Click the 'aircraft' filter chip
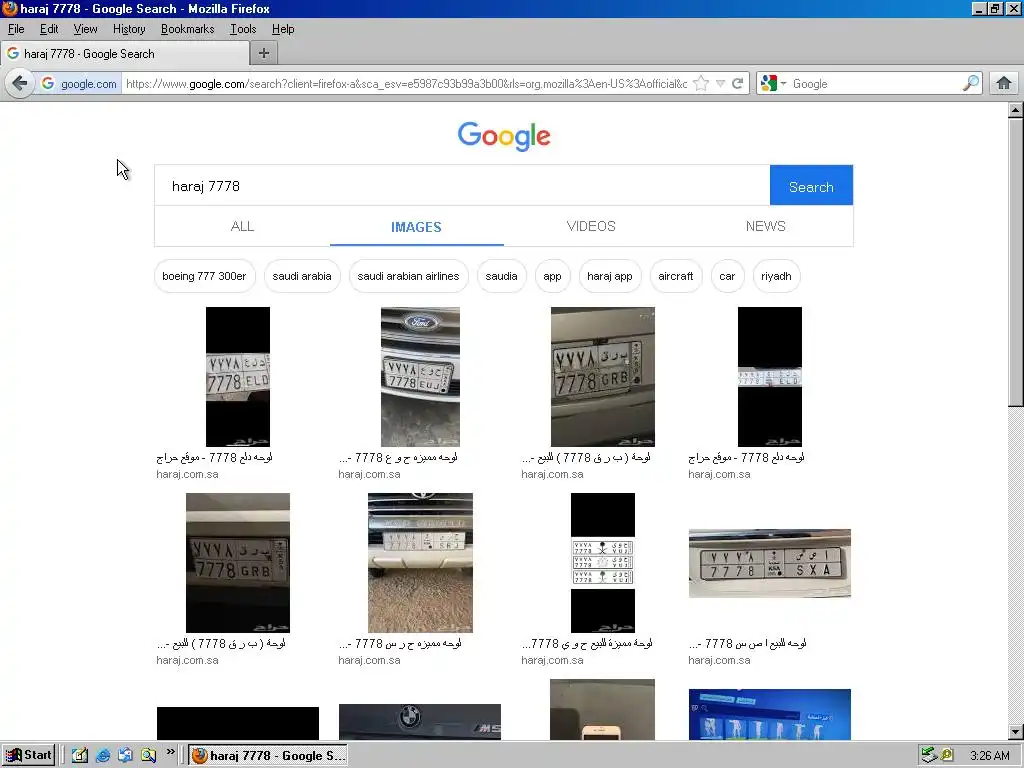 676,276
